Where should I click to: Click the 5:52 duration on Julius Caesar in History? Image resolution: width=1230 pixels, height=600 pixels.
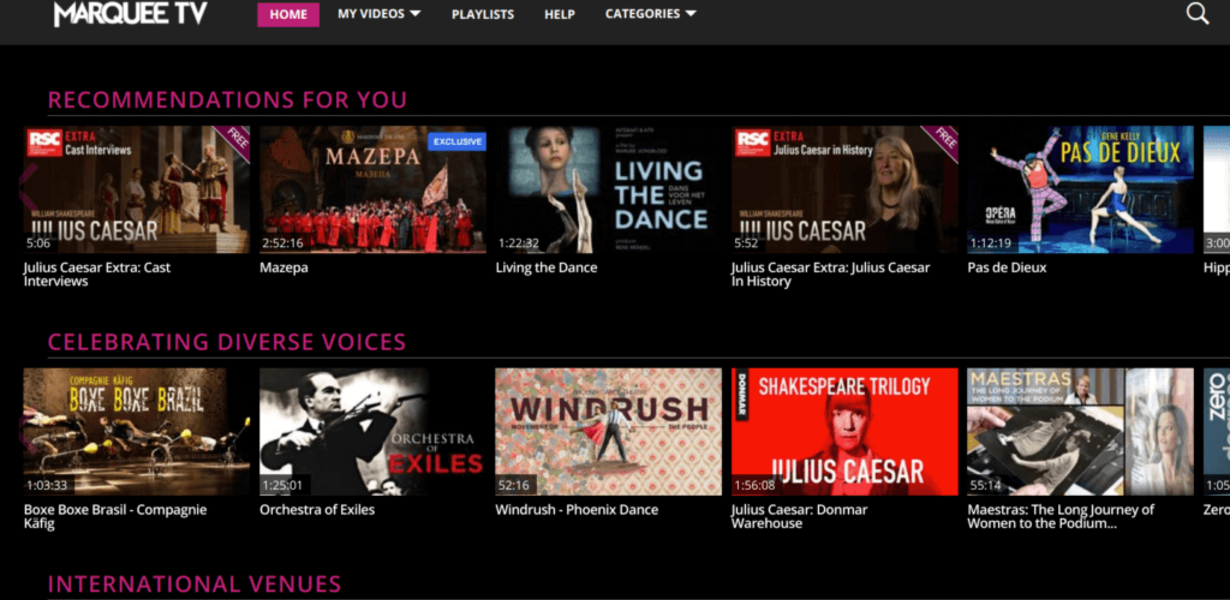click(747, 243)
